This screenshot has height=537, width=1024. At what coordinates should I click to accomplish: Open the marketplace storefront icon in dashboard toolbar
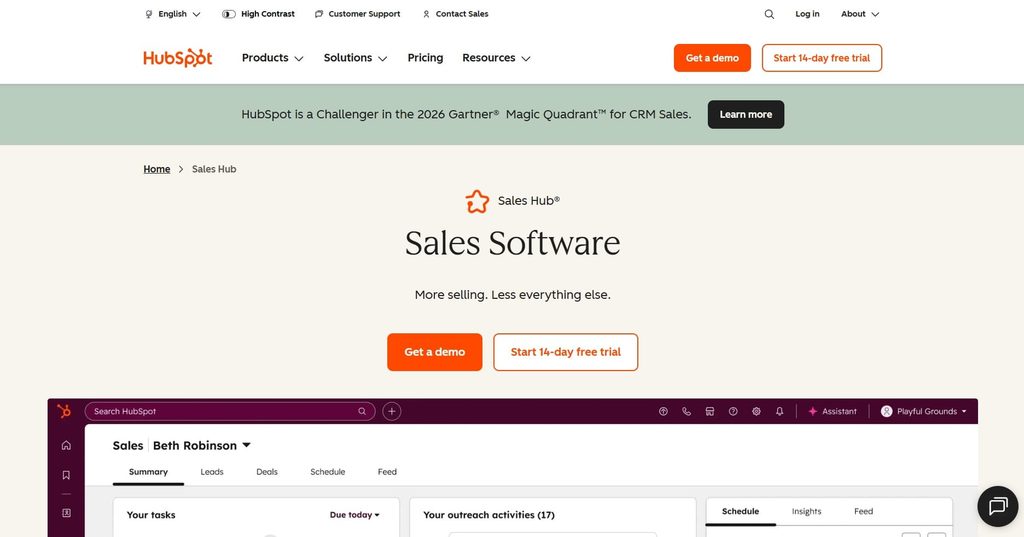710,411
